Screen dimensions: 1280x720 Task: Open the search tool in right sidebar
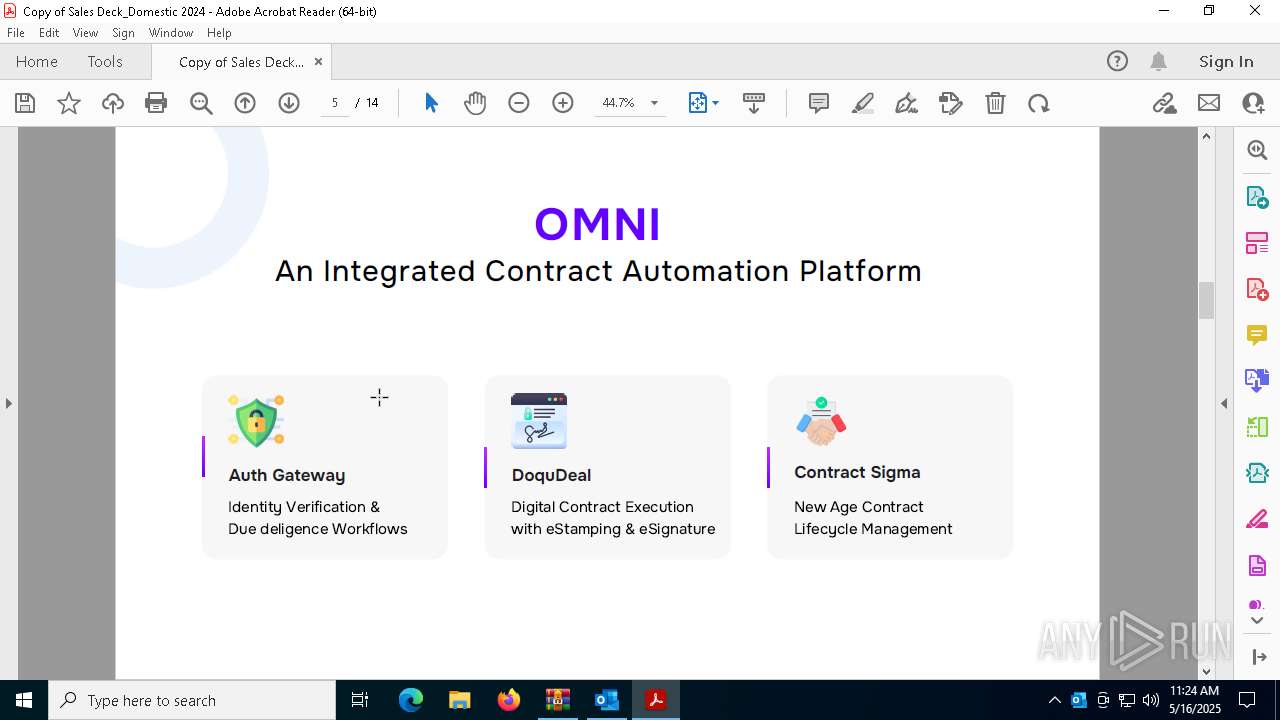click(x=1257, y=150)
